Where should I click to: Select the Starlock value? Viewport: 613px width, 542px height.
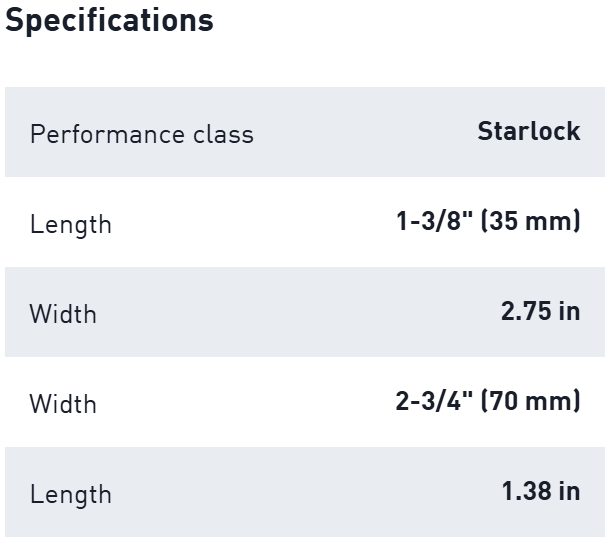tap(528, 131)
